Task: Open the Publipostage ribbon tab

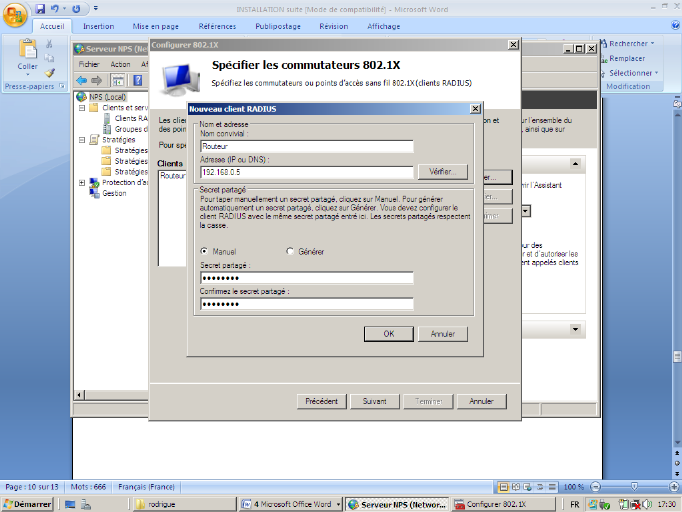Action: pyautogui.click(x=278, y=26)
